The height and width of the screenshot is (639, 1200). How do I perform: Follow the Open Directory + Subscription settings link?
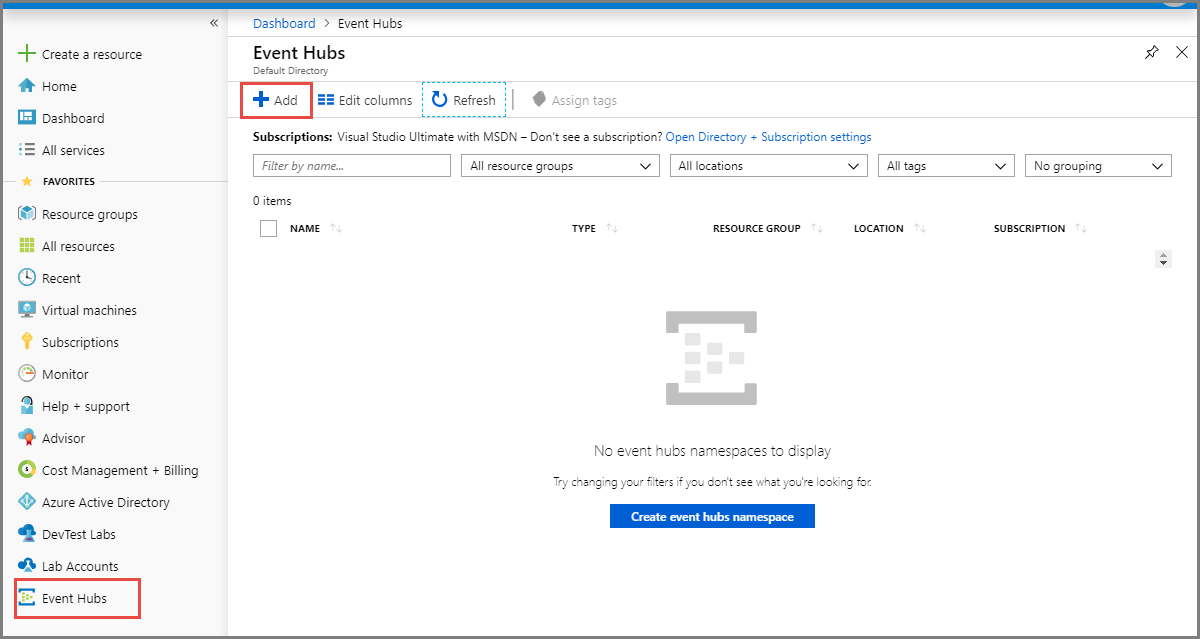point(768,137)
